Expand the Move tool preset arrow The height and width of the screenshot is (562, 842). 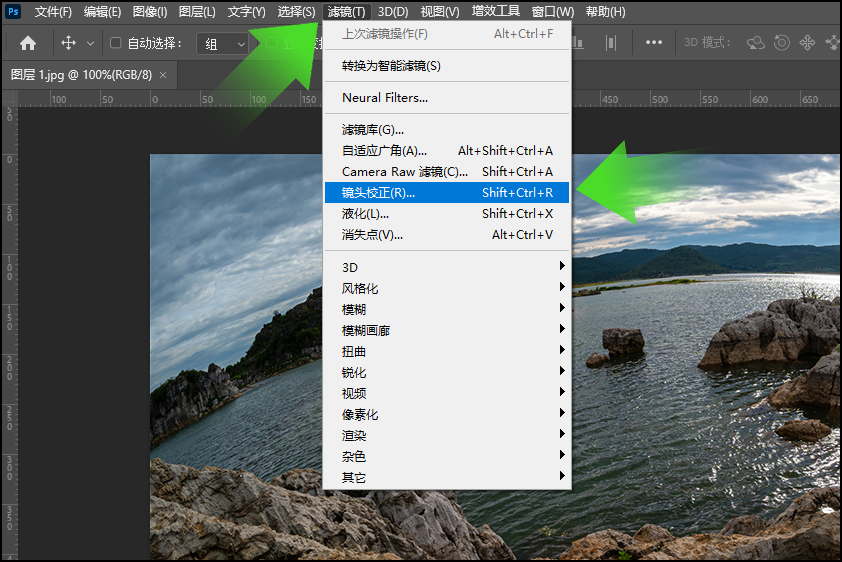[x=91, y=44]
